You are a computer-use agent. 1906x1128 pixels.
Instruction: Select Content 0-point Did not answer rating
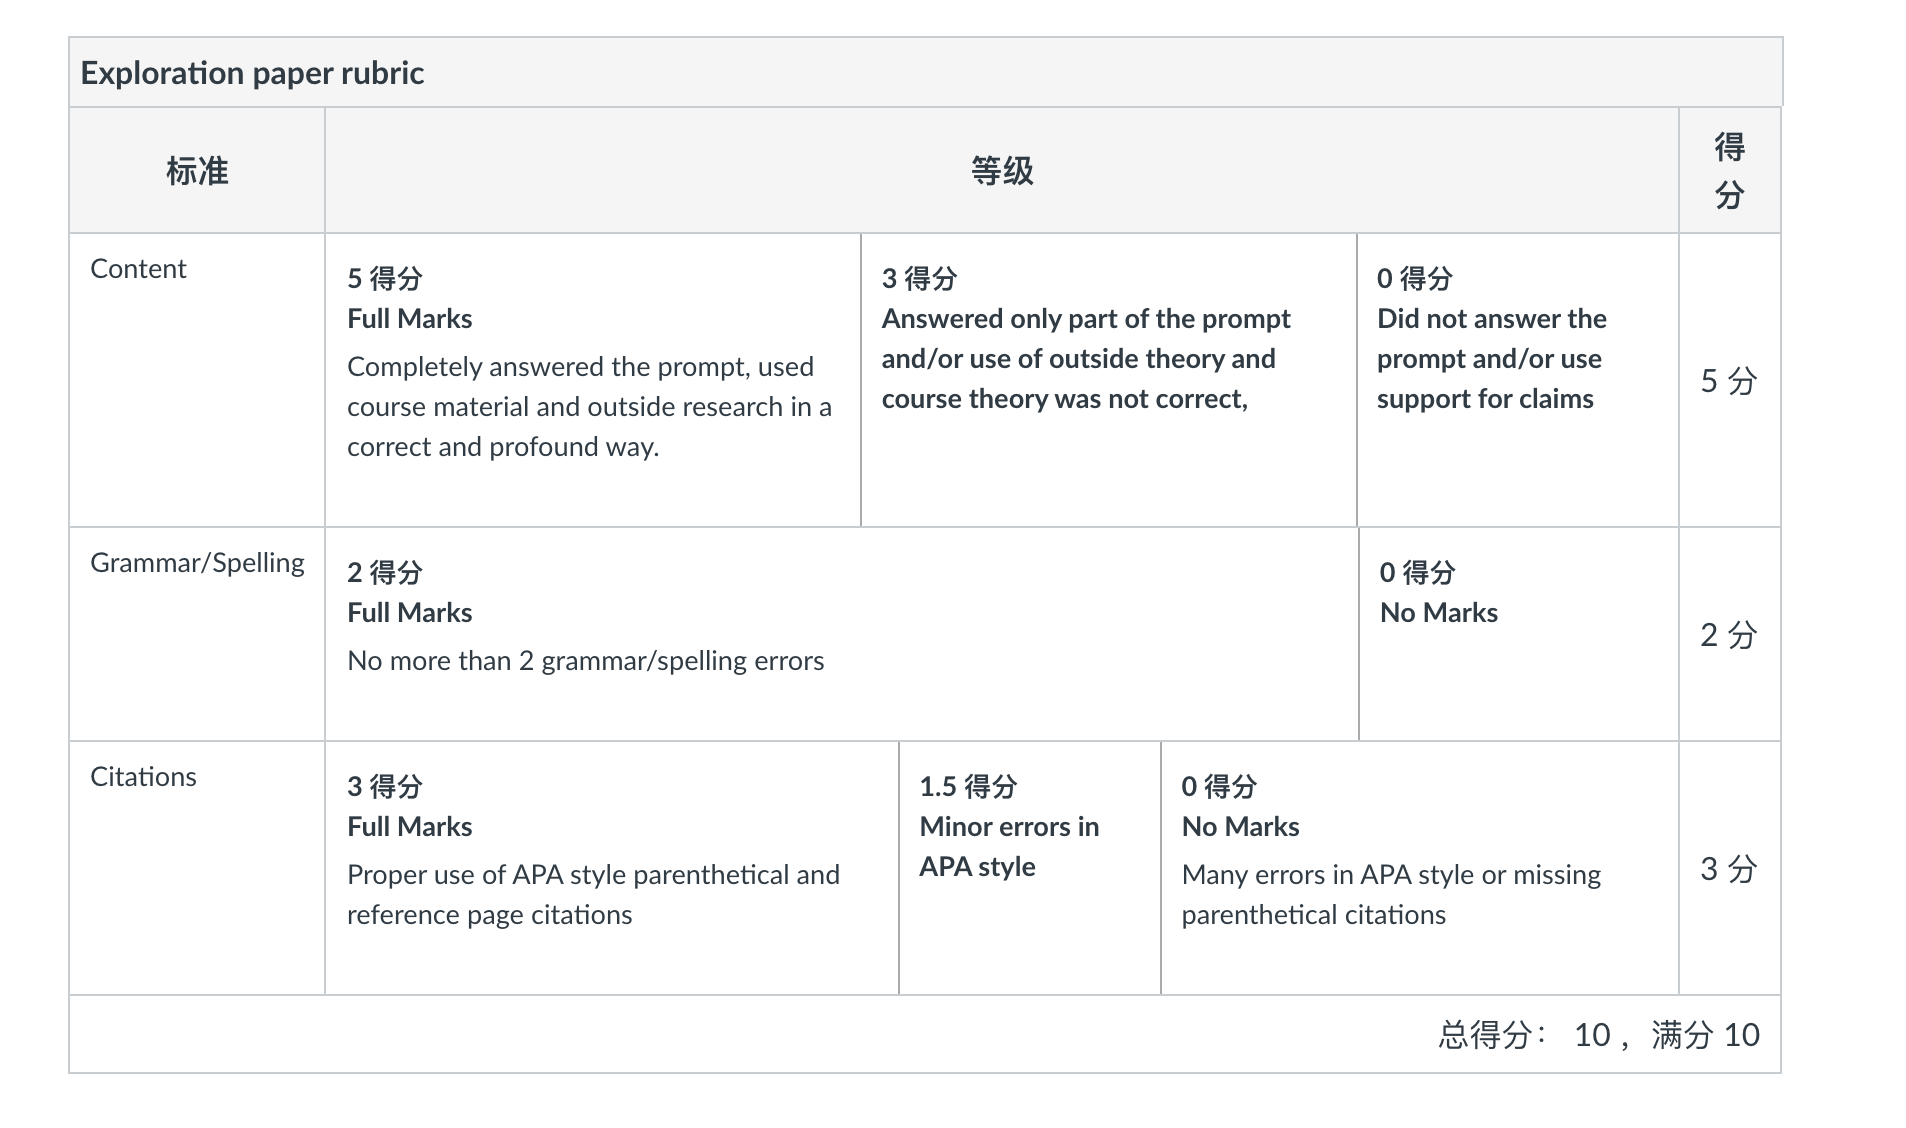tap(1517, 380)
